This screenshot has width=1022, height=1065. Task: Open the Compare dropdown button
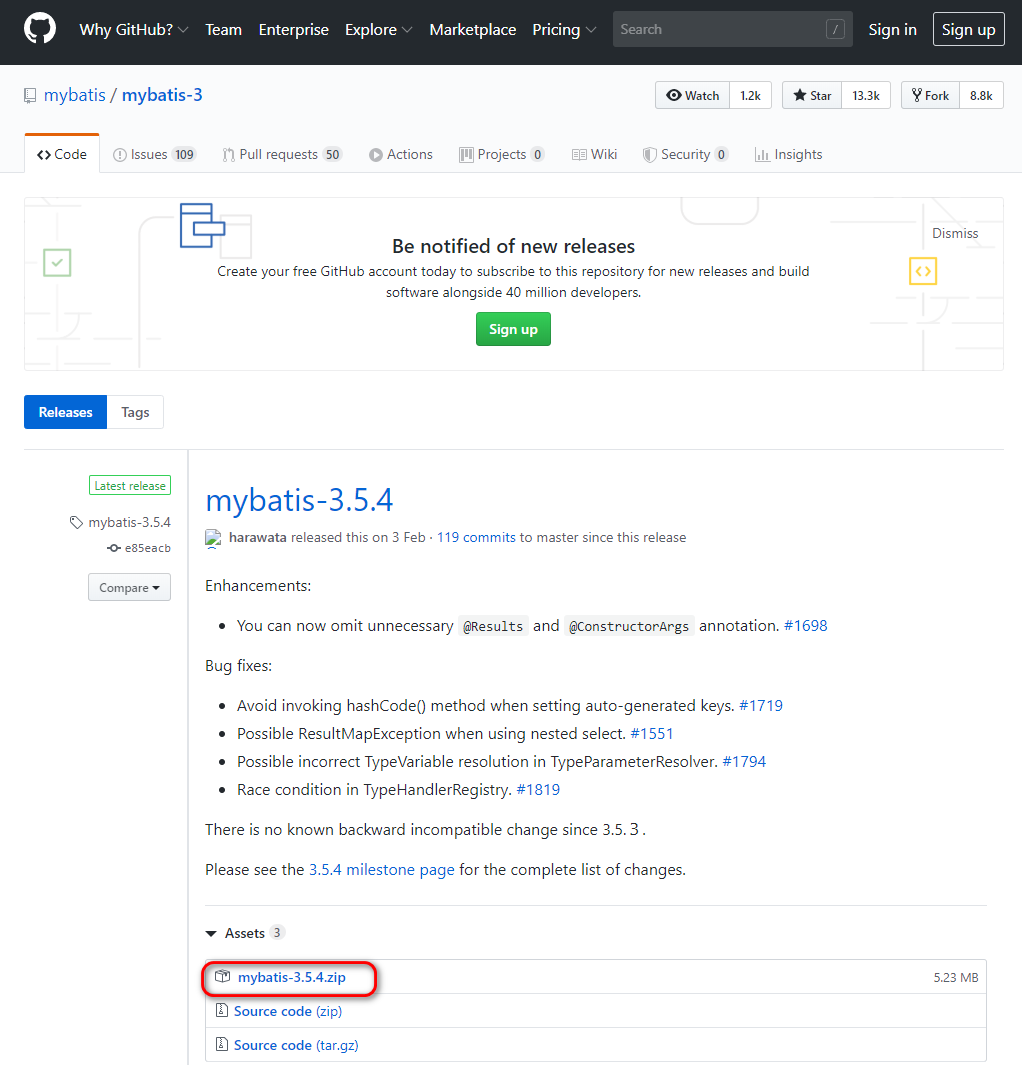pyautogui.click(x=129, y=588)
